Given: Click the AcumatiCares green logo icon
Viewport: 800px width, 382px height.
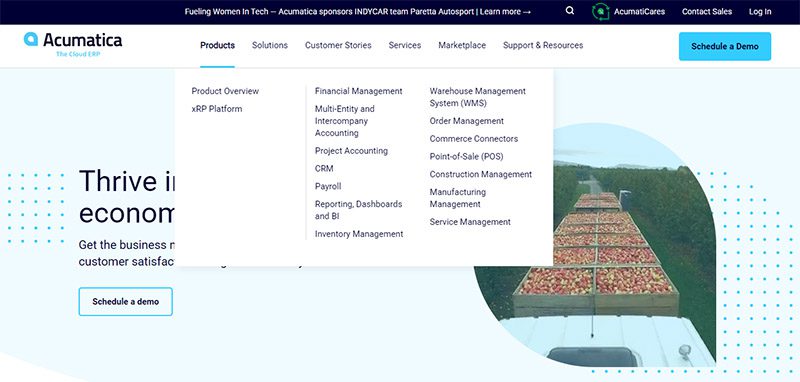Looking at the screenshot, I should pyautogui.click(x=601, y=11).
